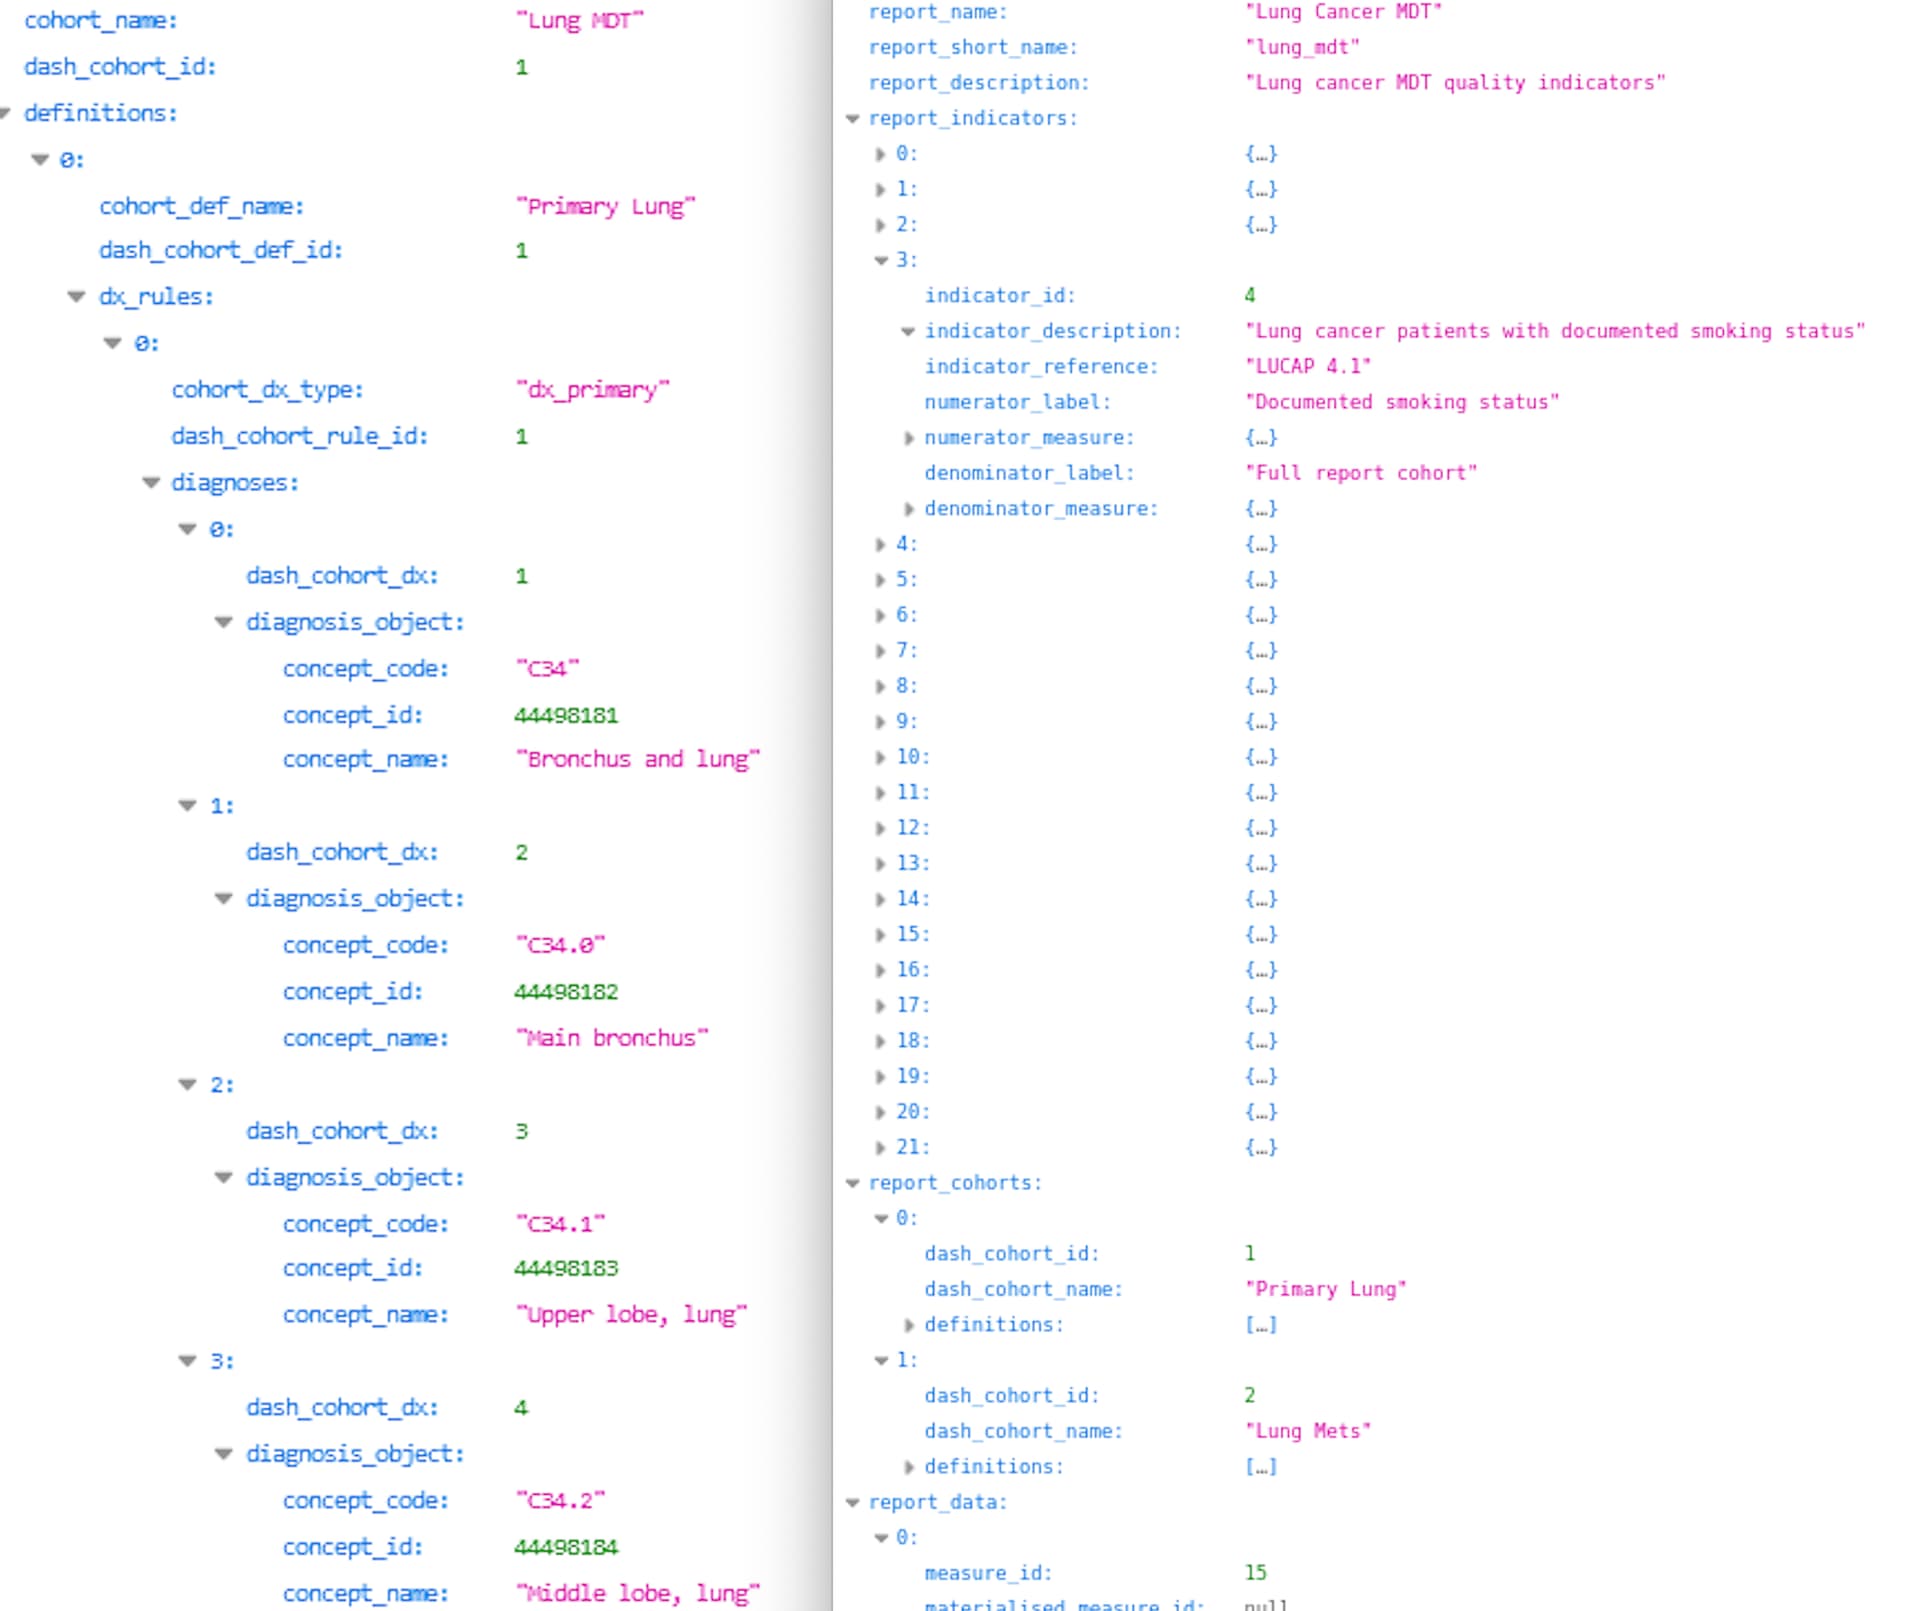Expand report indicator 7
Viewport: 1920px width, 1611px height.
point(880,651)
